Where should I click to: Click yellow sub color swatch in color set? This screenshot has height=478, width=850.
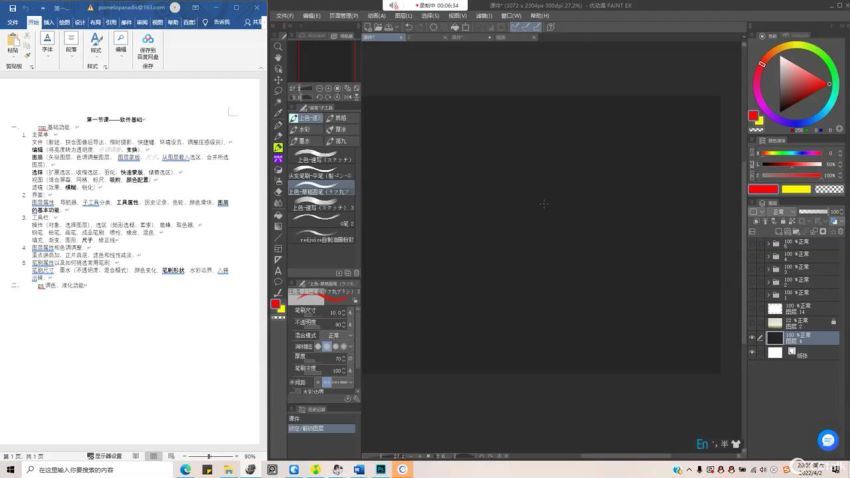click(796, 189)
